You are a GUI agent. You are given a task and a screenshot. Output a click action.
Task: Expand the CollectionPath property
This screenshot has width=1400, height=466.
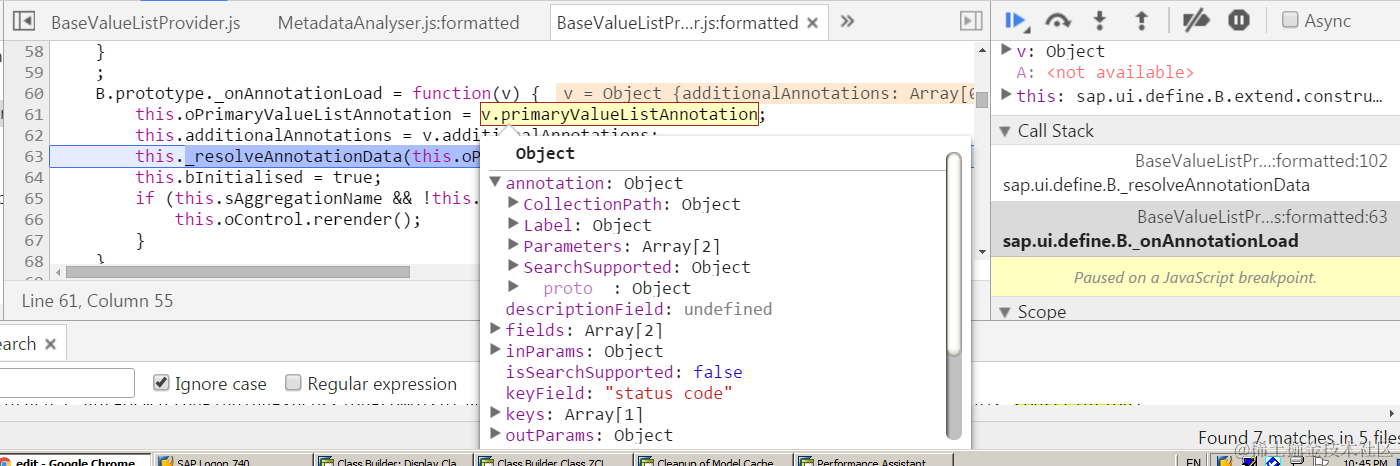[513, 204]
